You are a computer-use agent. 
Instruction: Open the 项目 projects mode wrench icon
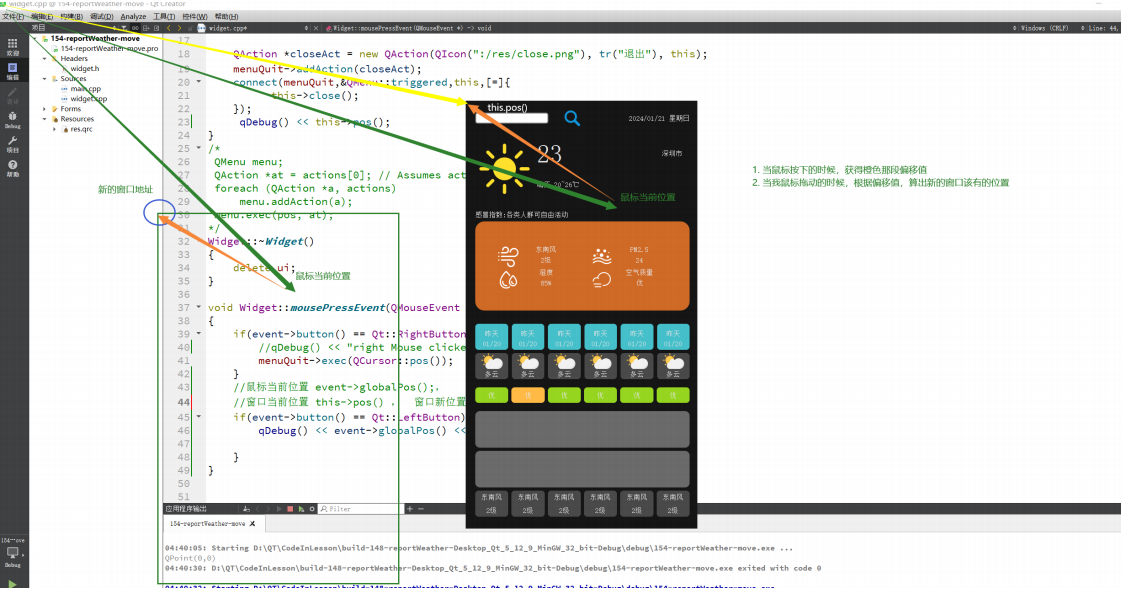[x=12, y=144]
